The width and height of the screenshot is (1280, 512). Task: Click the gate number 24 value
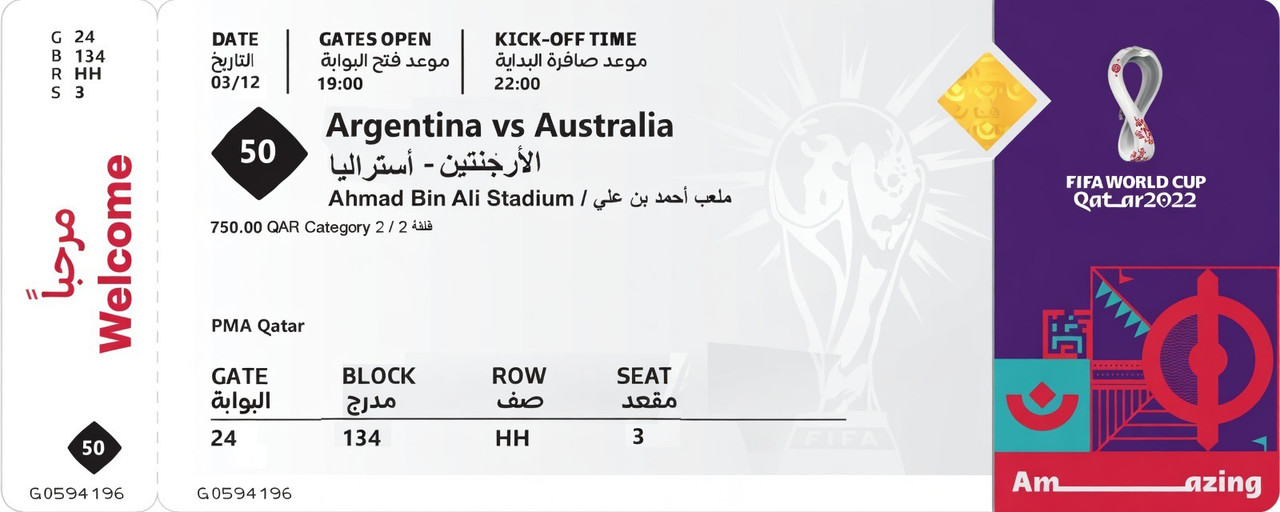point(224,438)
